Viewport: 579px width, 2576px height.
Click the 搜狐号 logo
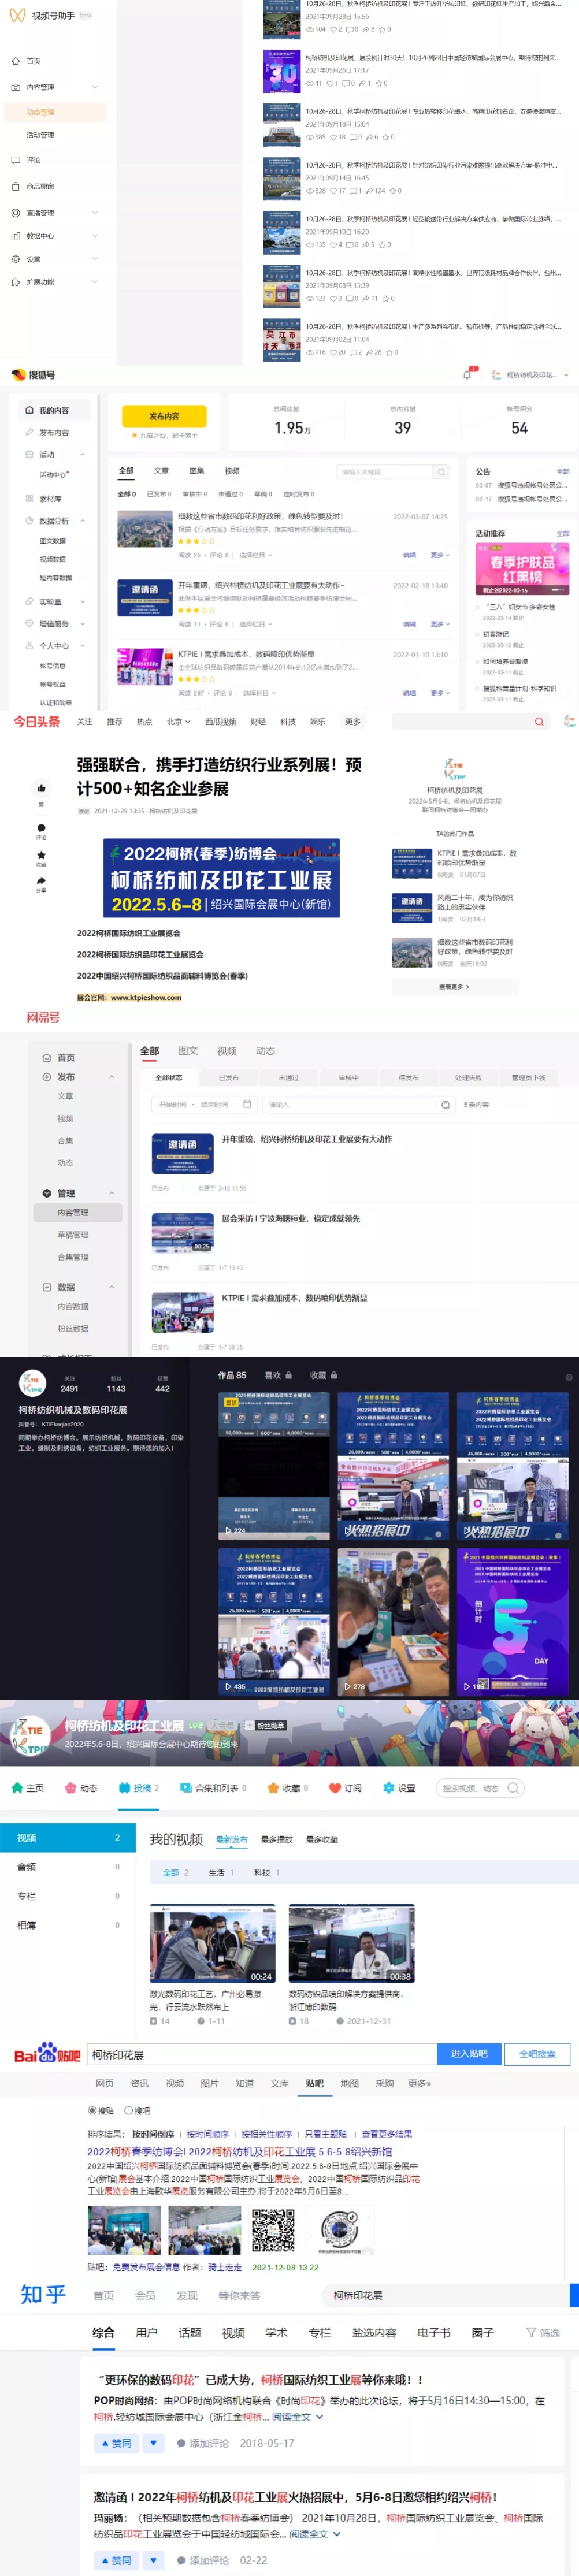[x=33, y=375]
